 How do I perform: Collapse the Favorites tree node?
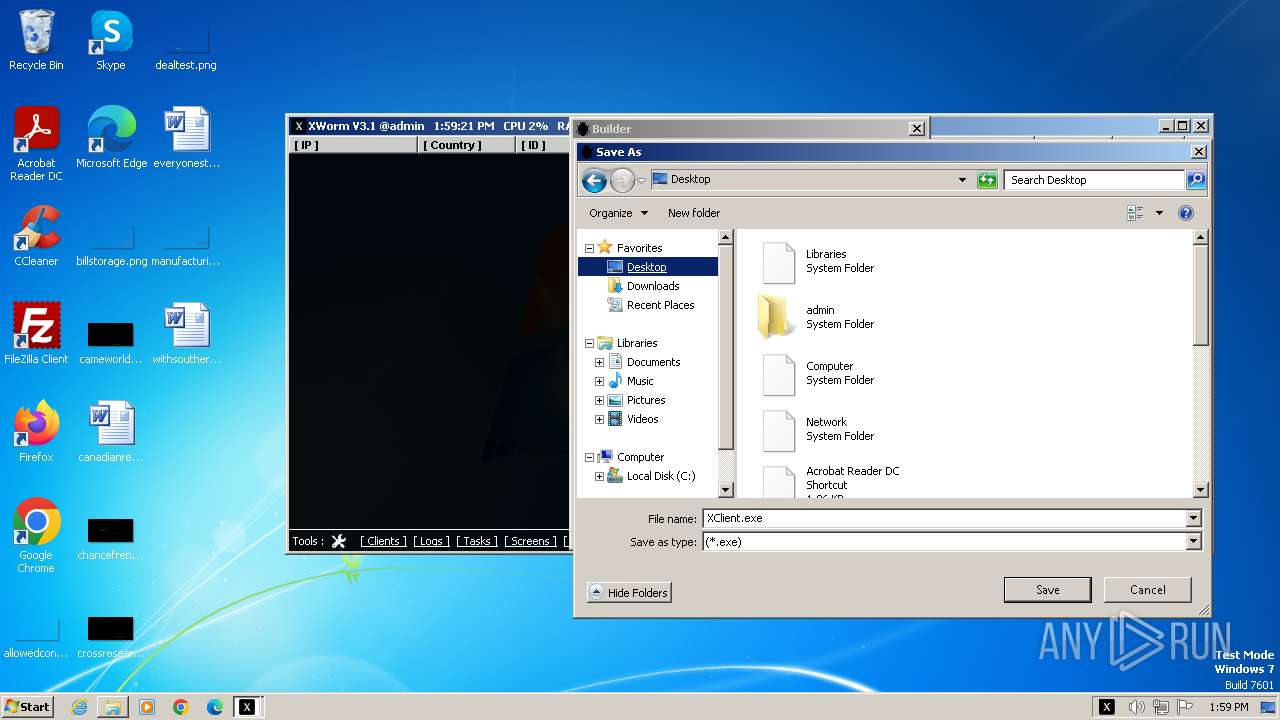click(589, 248)
